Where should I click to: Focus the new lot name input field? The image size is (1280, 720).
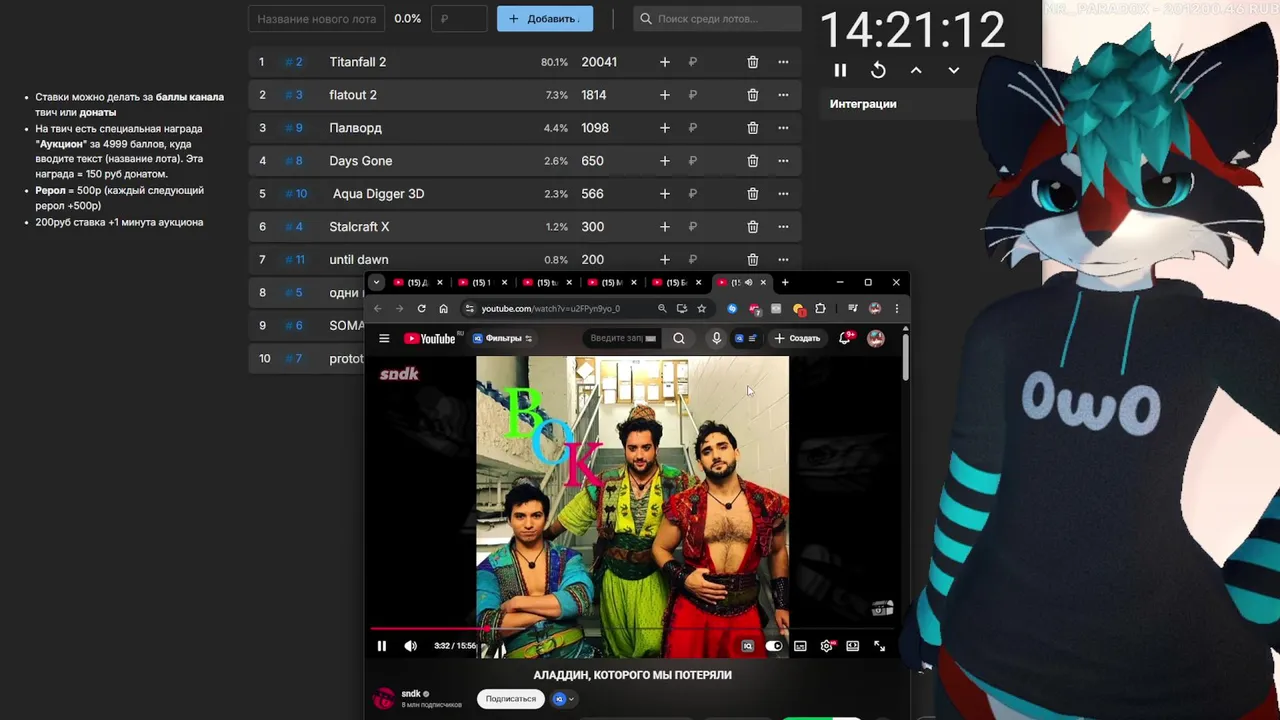[x=317, y=18]
